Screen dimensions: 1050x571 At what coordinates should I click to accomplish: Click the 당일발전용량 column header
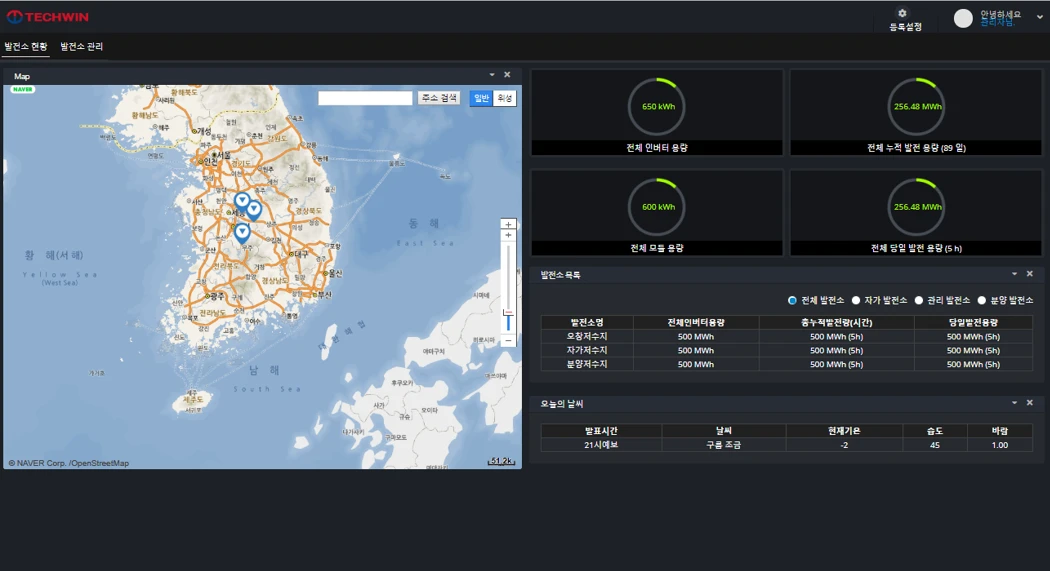click(x=973, y=323)
